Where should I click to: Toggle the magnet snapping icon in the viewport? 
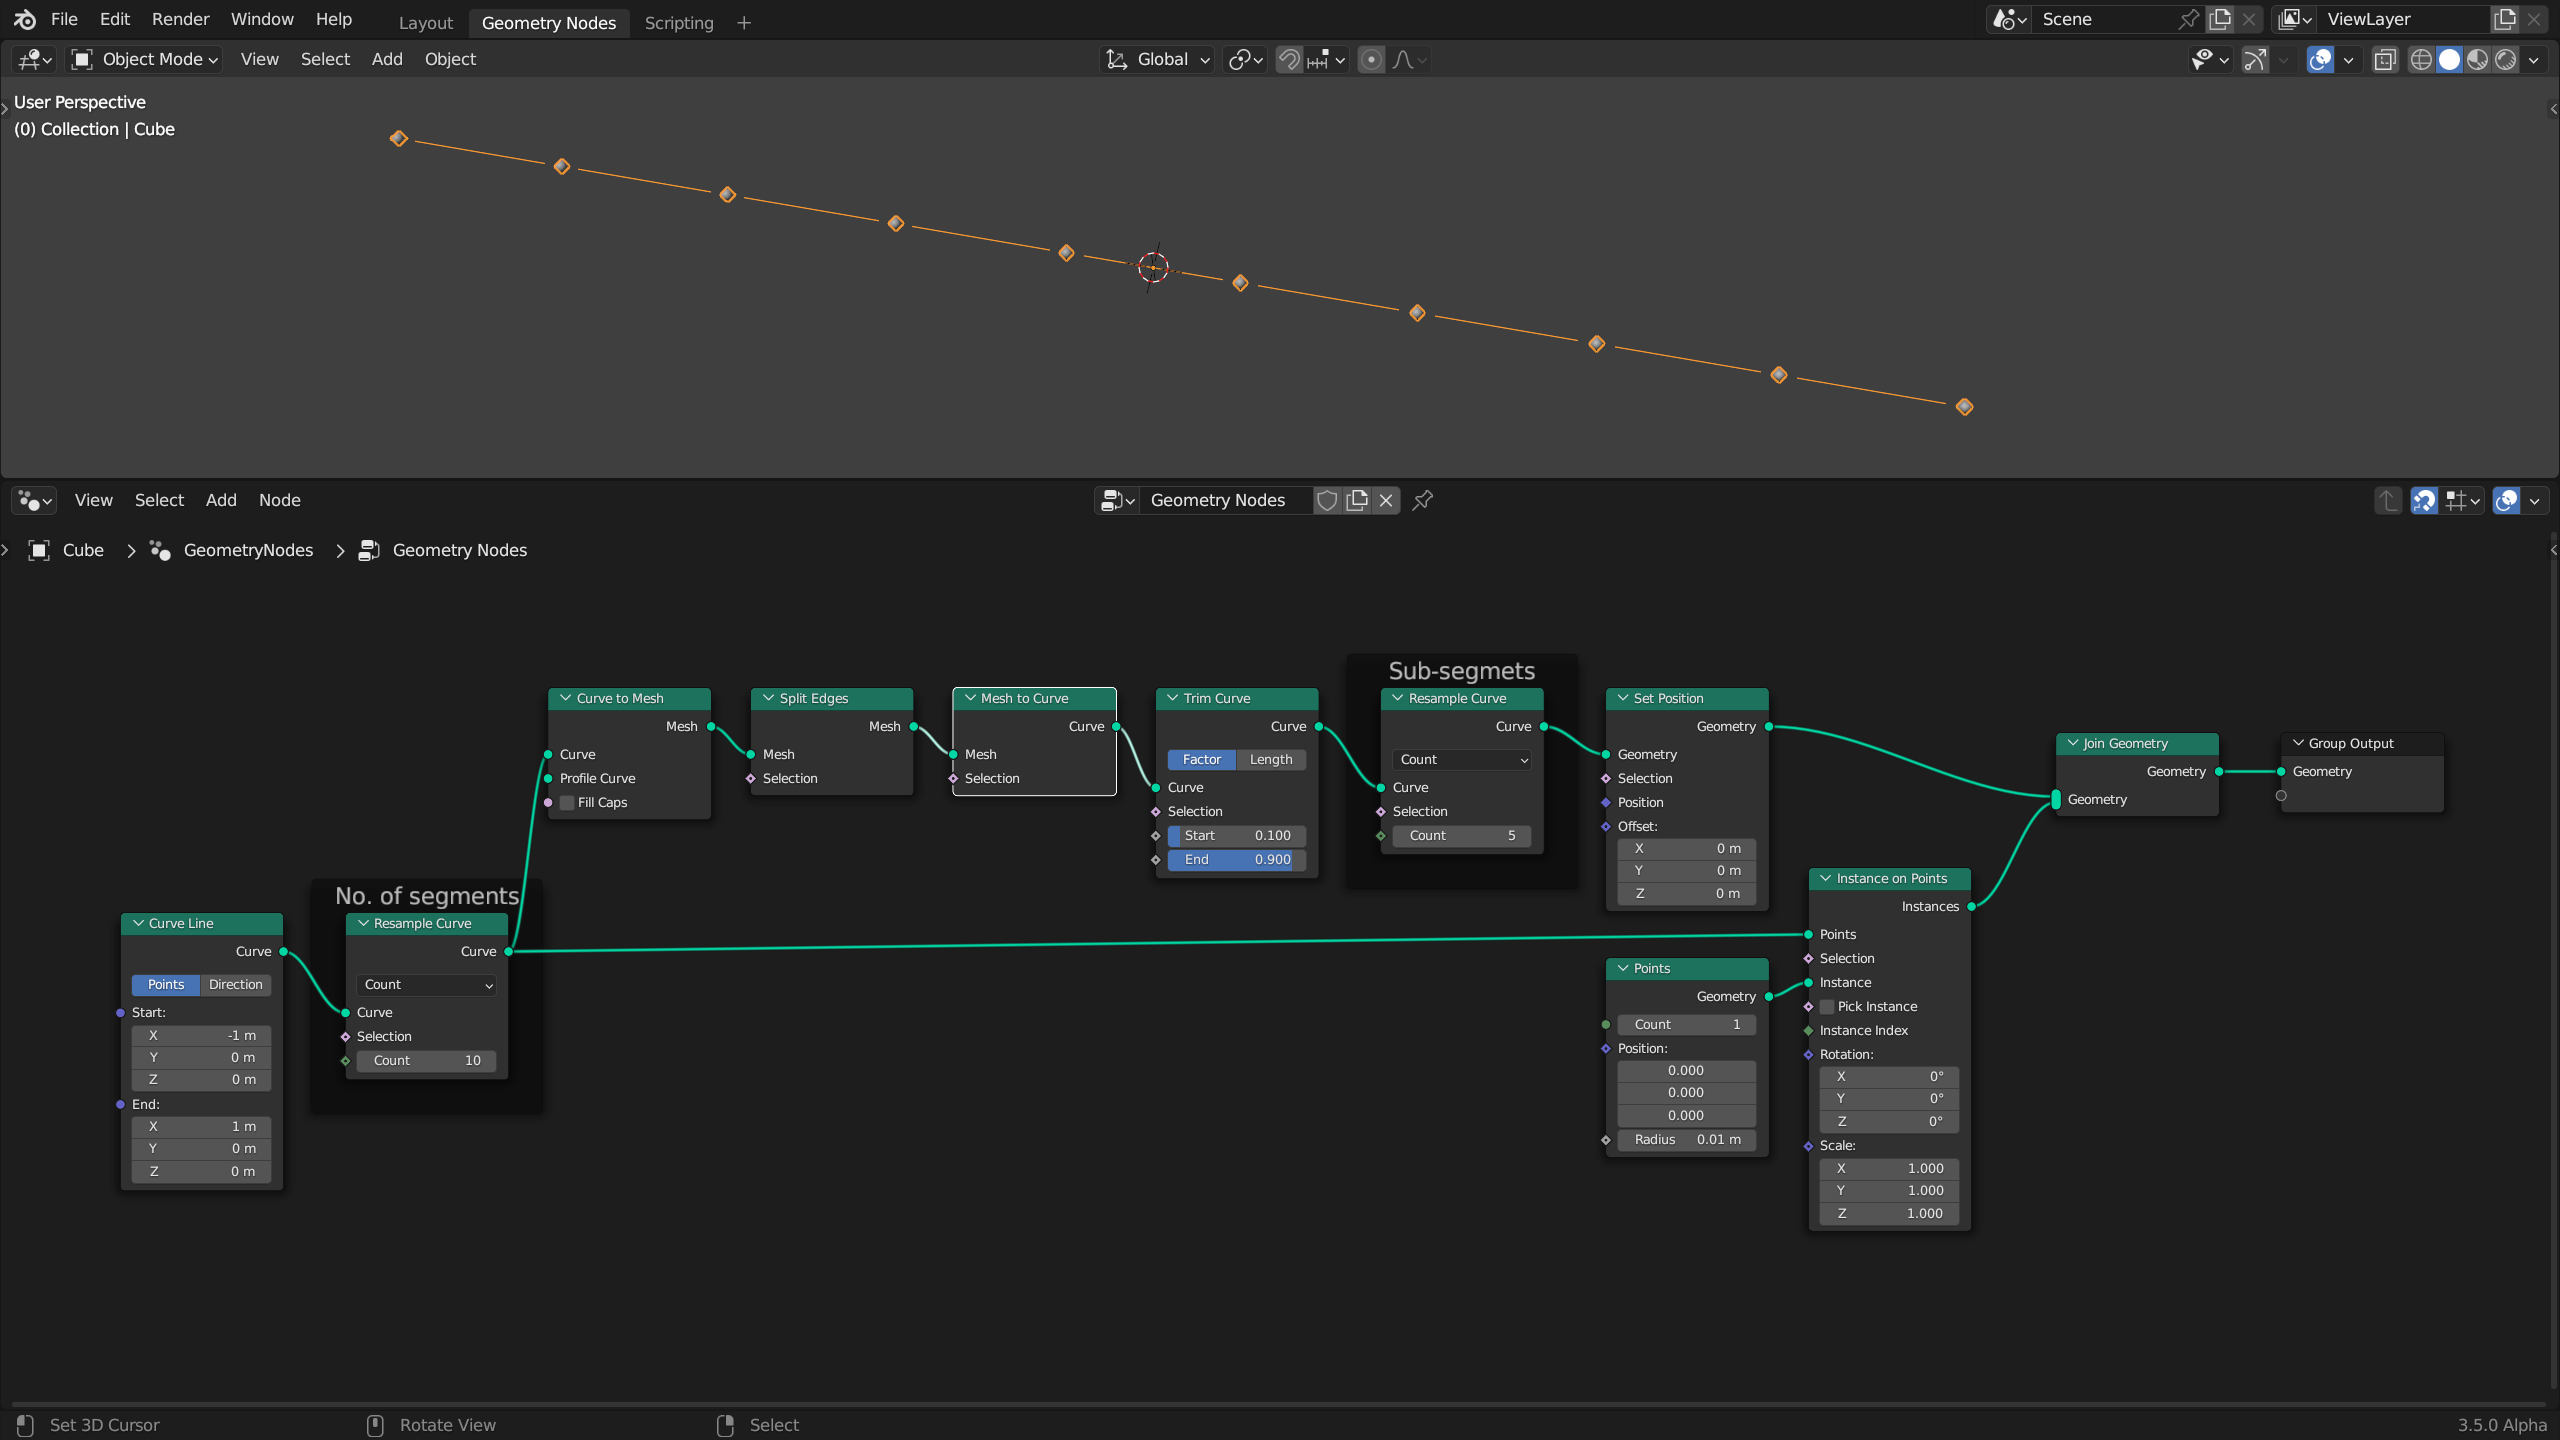click(x=1289, y=59)
